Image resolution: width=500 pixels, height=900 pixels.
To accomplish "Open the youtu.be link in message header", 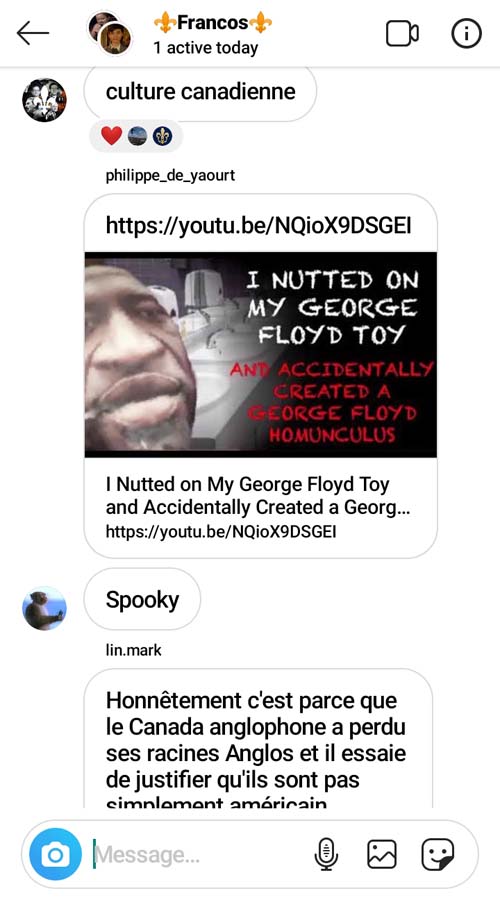I will pos(258,226).
